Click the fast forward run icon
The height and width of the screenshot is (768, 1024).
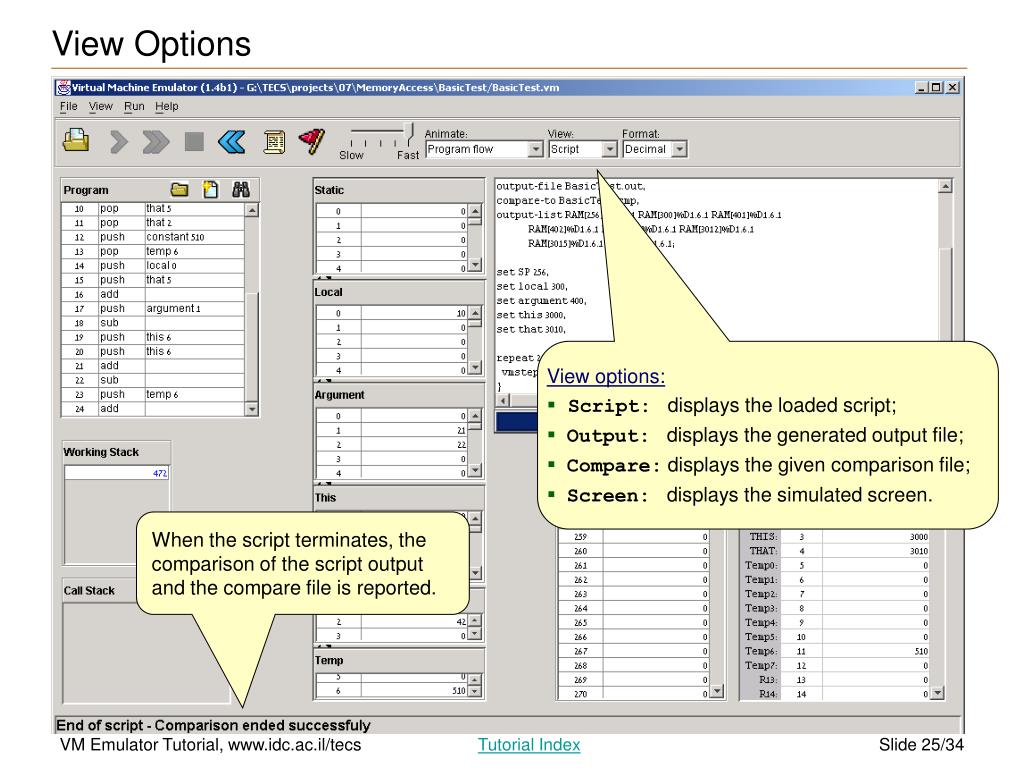(x=155, y=141)
